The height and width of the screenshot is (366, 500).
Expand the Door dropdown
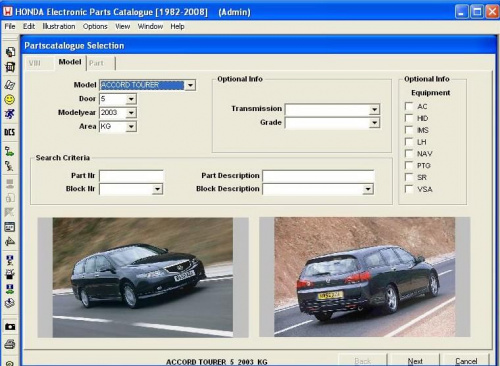[131, 99]
